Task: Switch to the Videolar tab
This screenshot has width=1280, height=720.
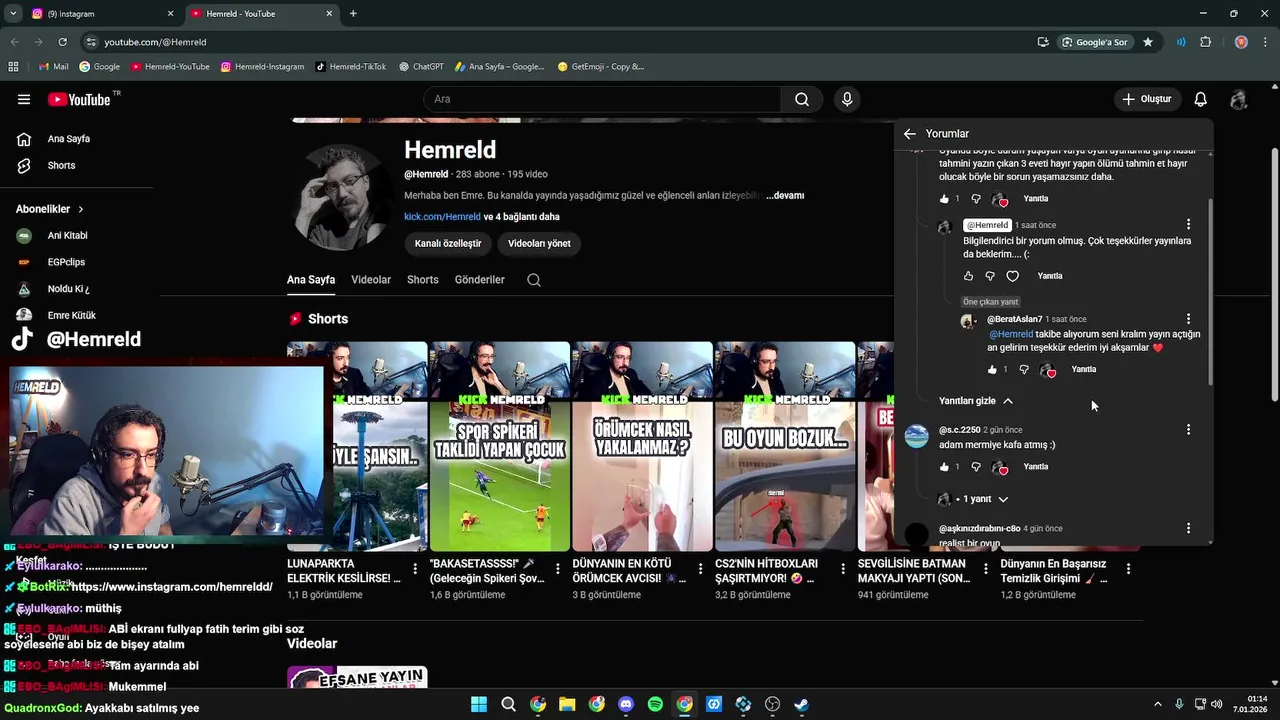Action: tap(371, 280)
